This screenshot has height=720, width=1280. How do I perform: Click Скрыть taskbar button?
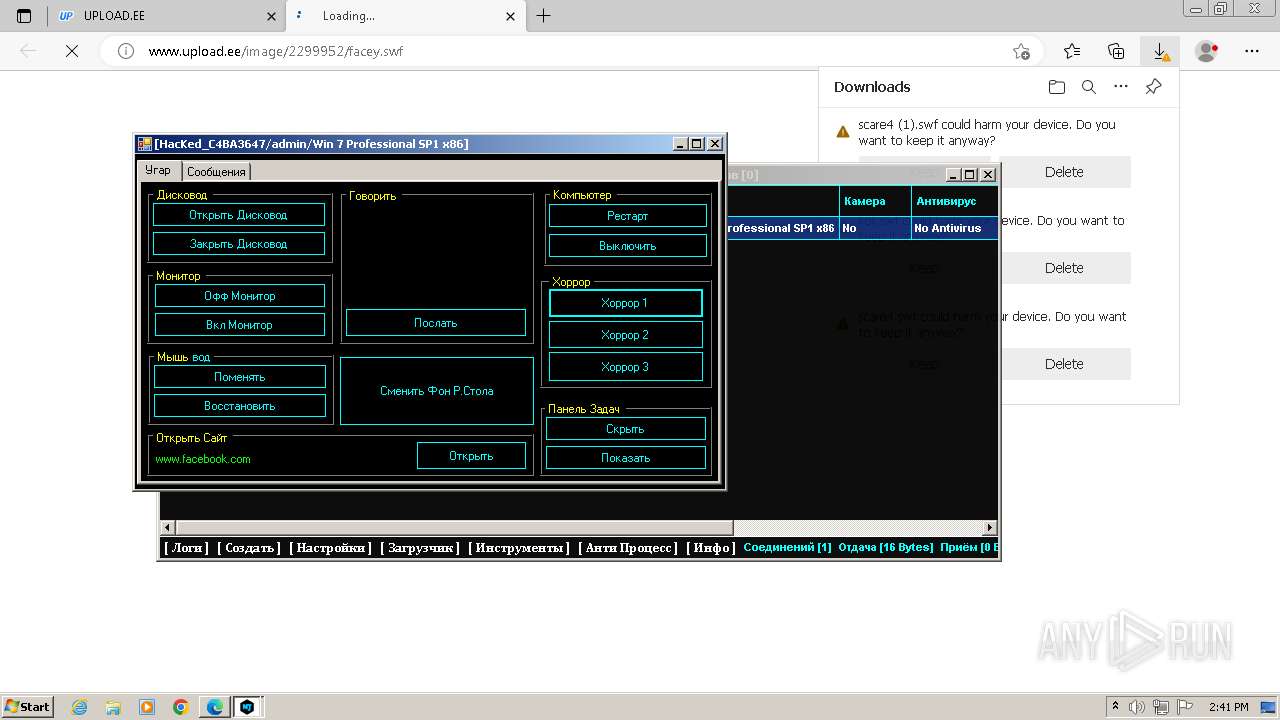pyautogui.click(x=626, y=429)
